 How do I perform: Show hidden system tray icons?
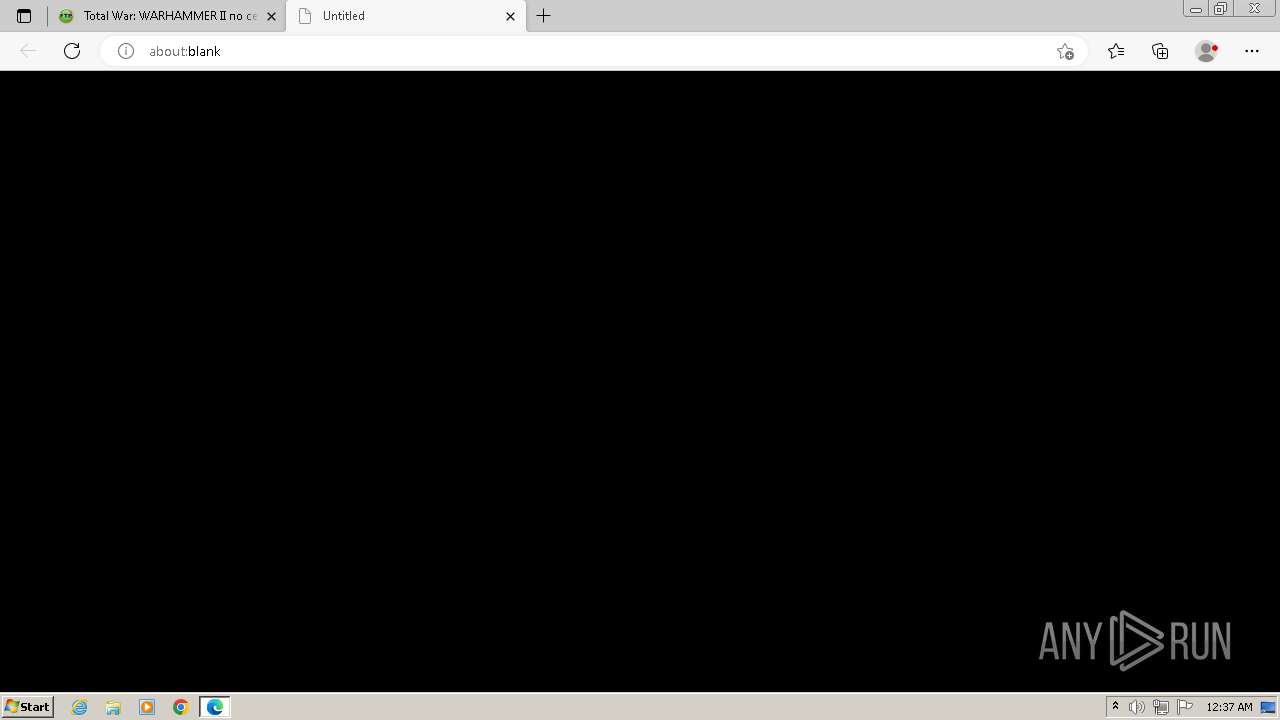click(1115, 707)
